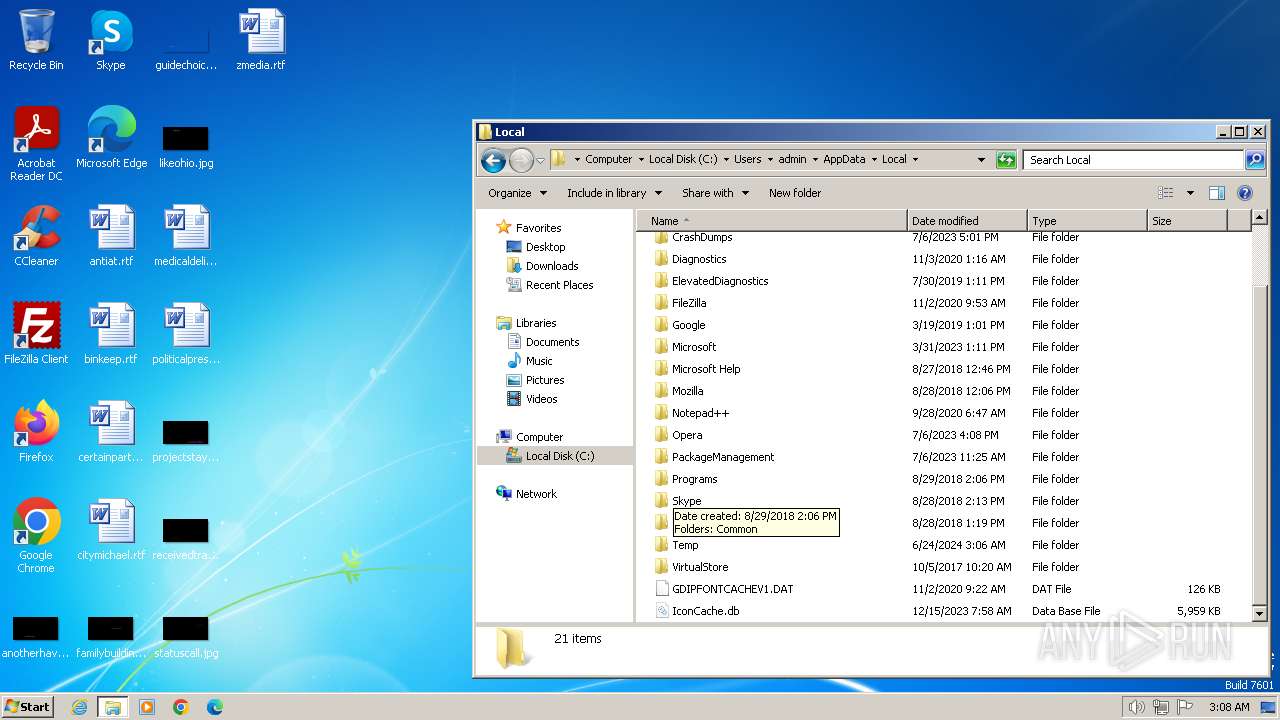This screenshot has width=1280, height=720.
Task: Open Google Chrome desktop shortcut
Action: (36, 536)
